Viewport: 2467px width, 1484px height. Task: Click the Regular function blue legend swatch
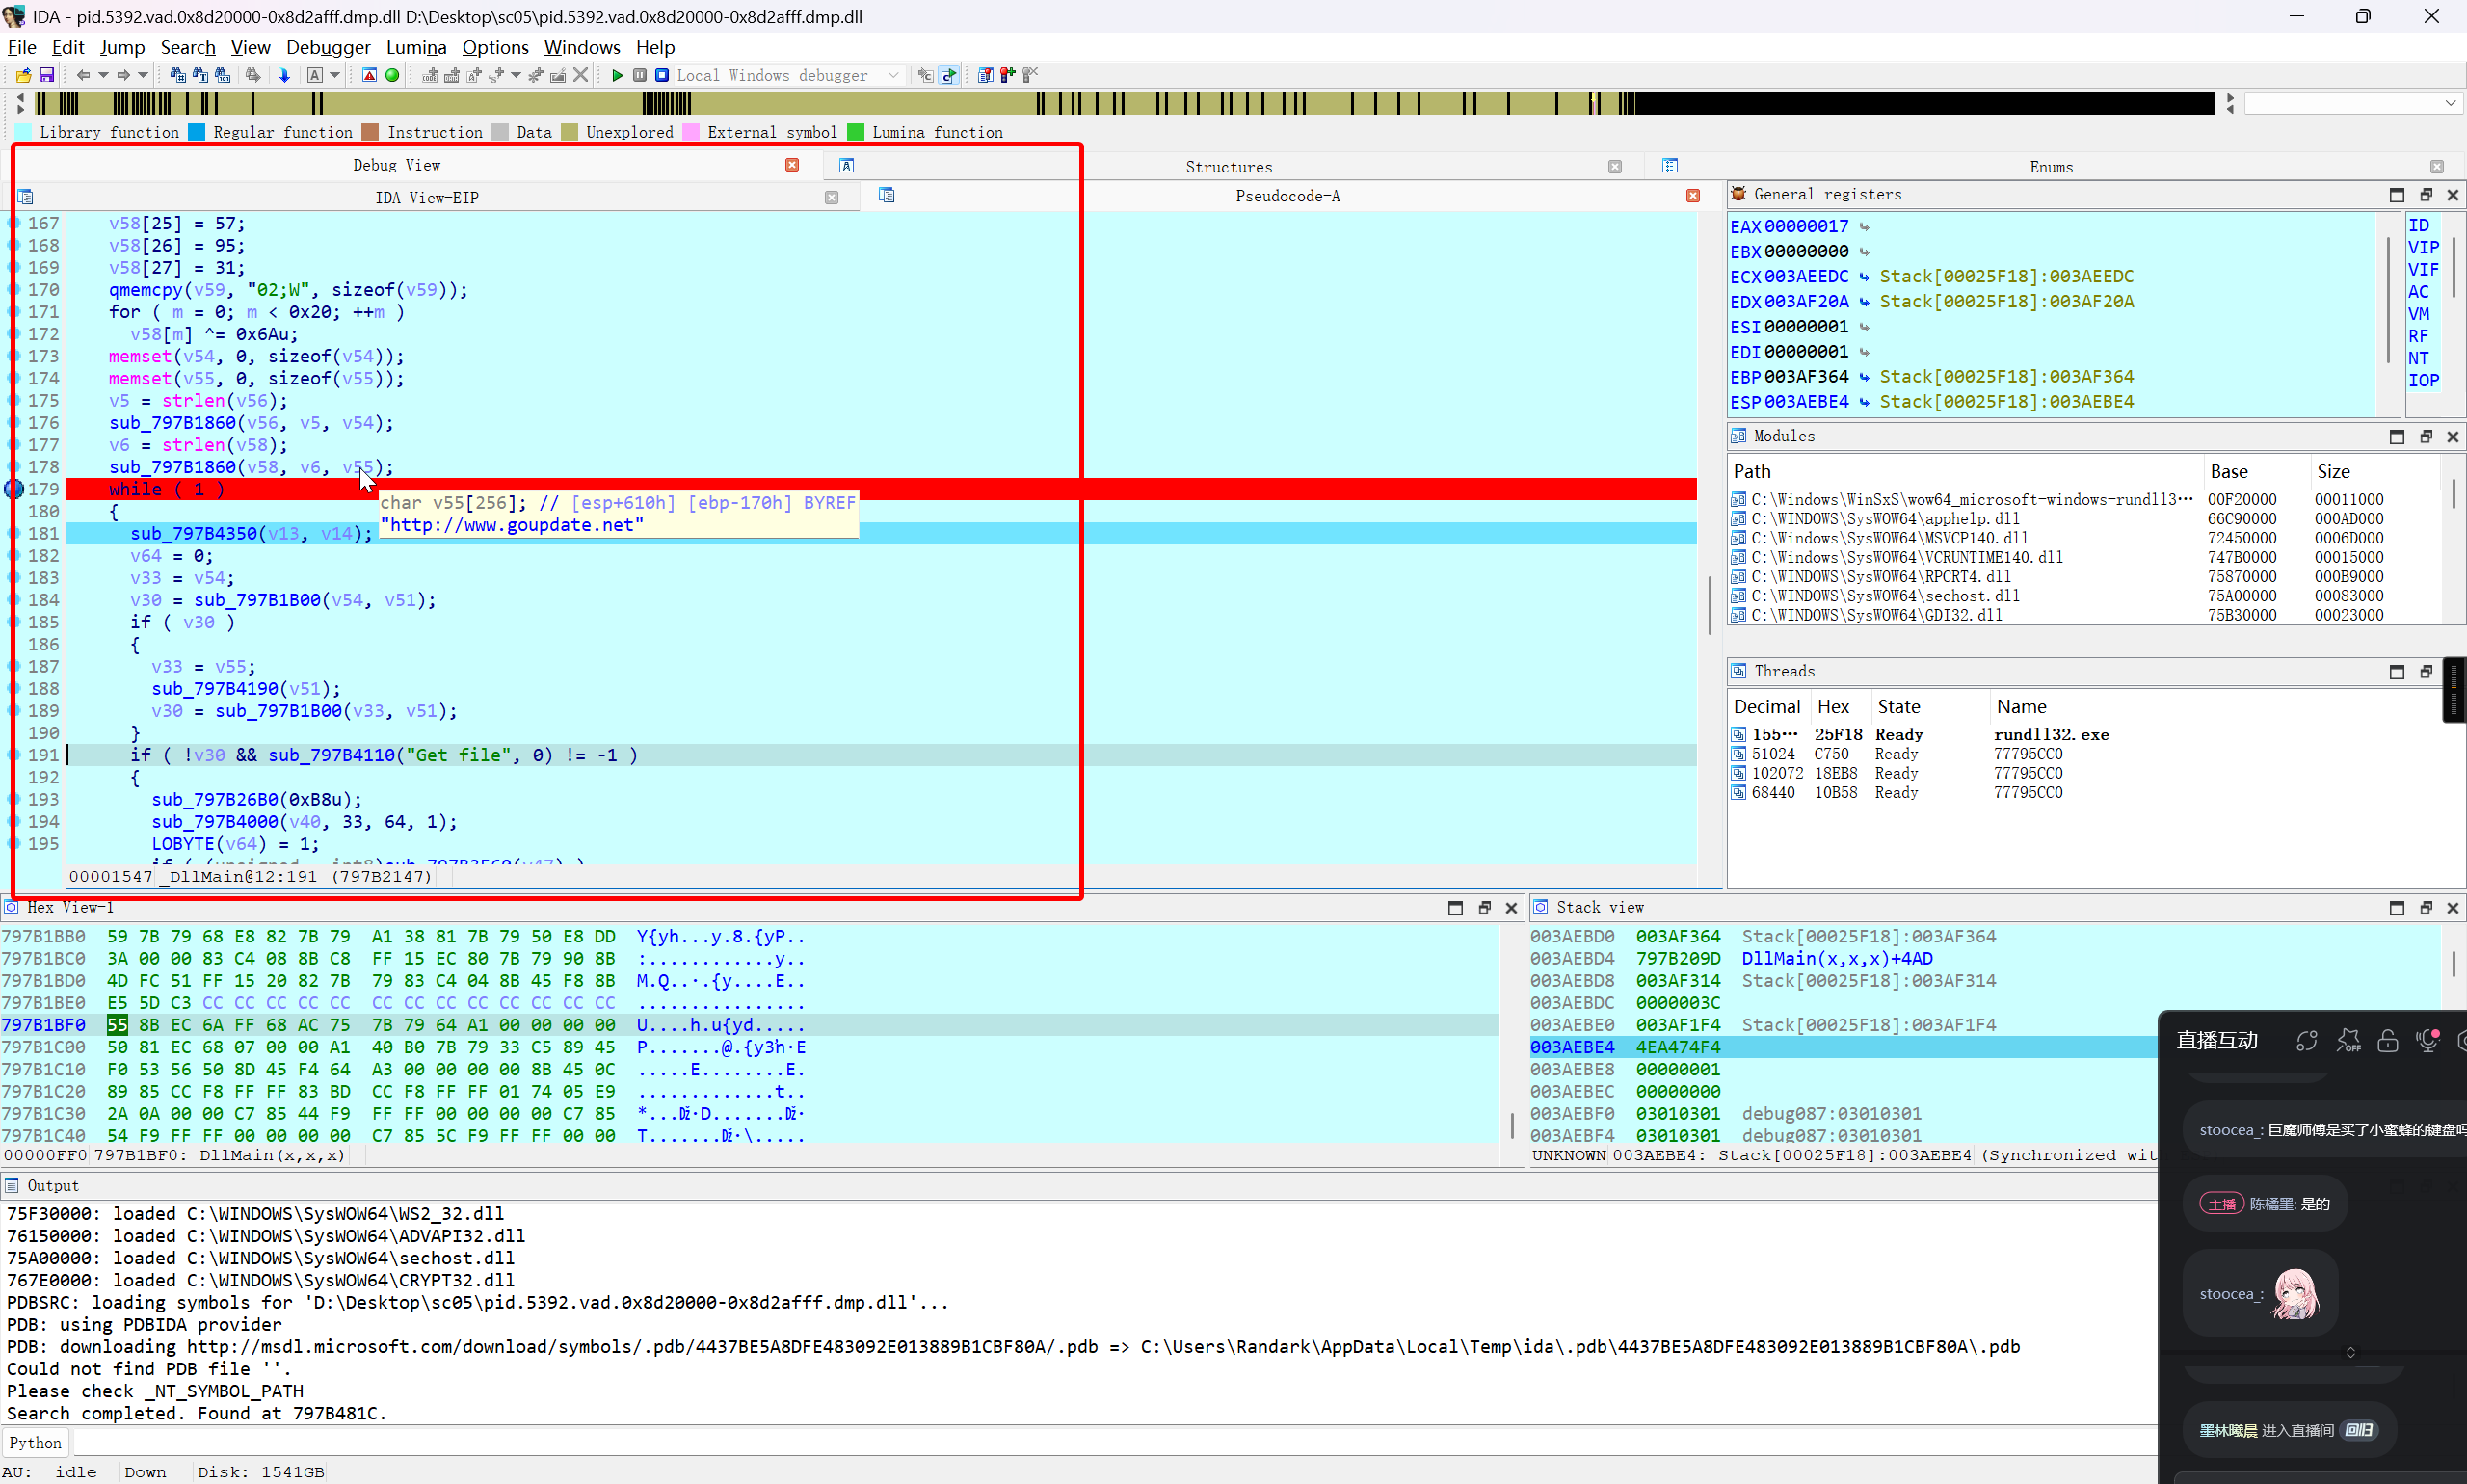[197, 132]
